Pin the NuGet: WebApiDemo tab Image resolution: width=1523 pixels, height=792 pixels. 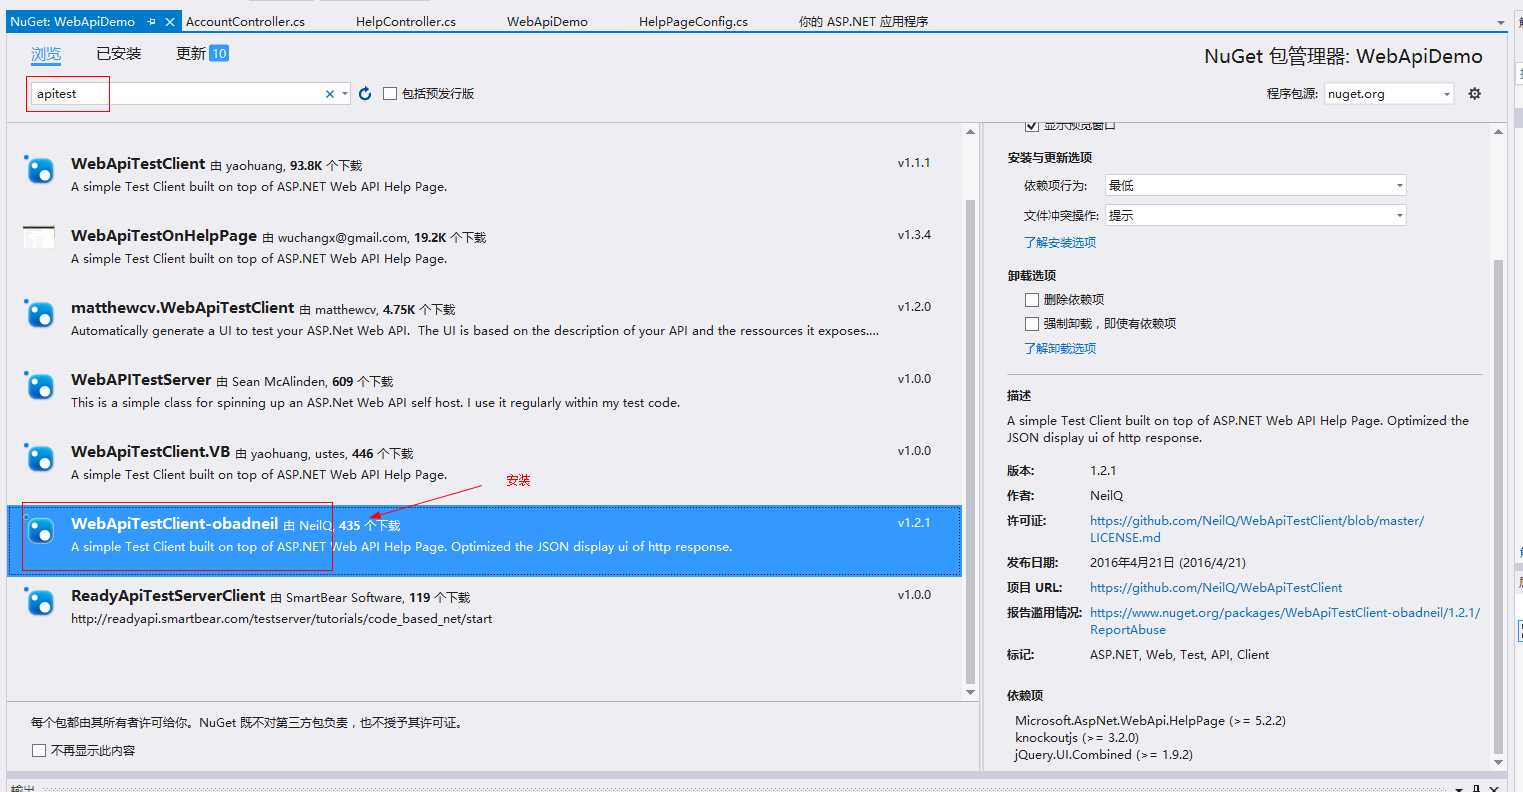[x=151, y=21]
